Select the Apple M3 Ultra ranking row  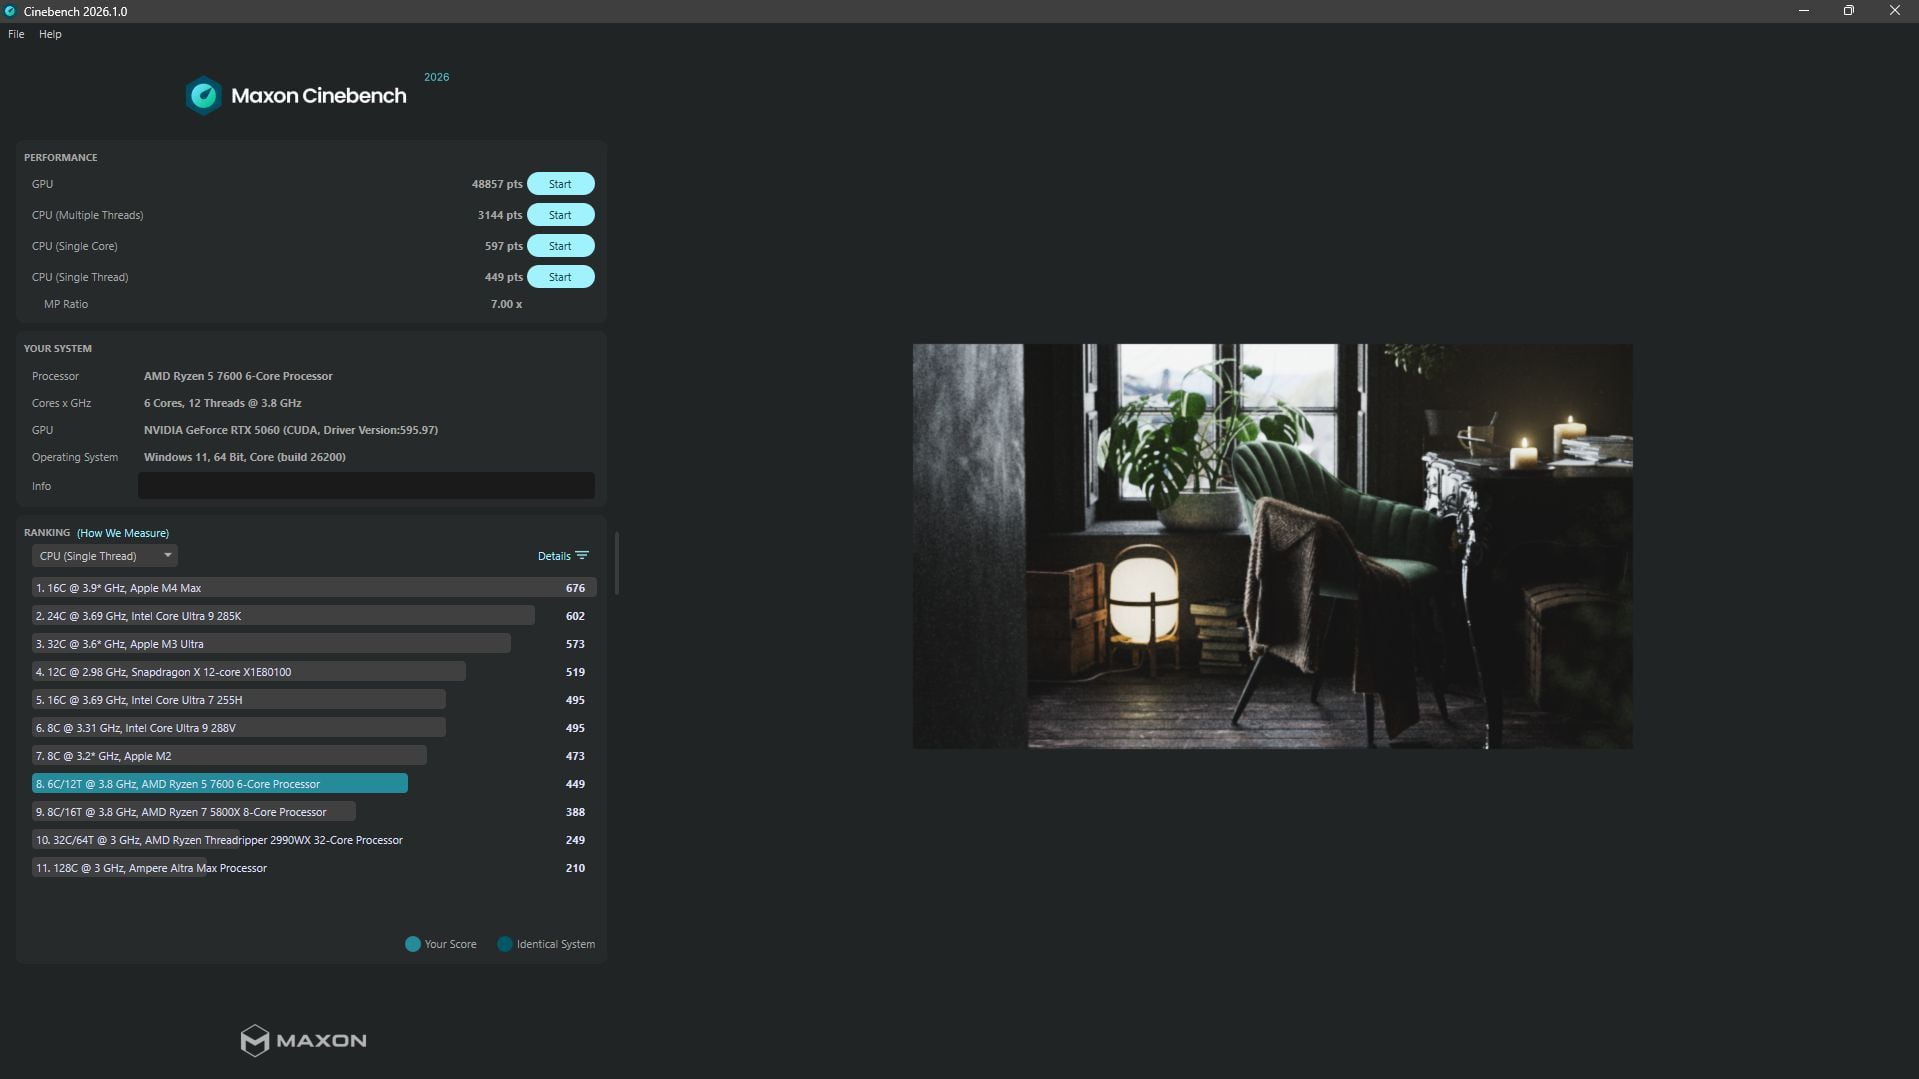click(314, 644)
